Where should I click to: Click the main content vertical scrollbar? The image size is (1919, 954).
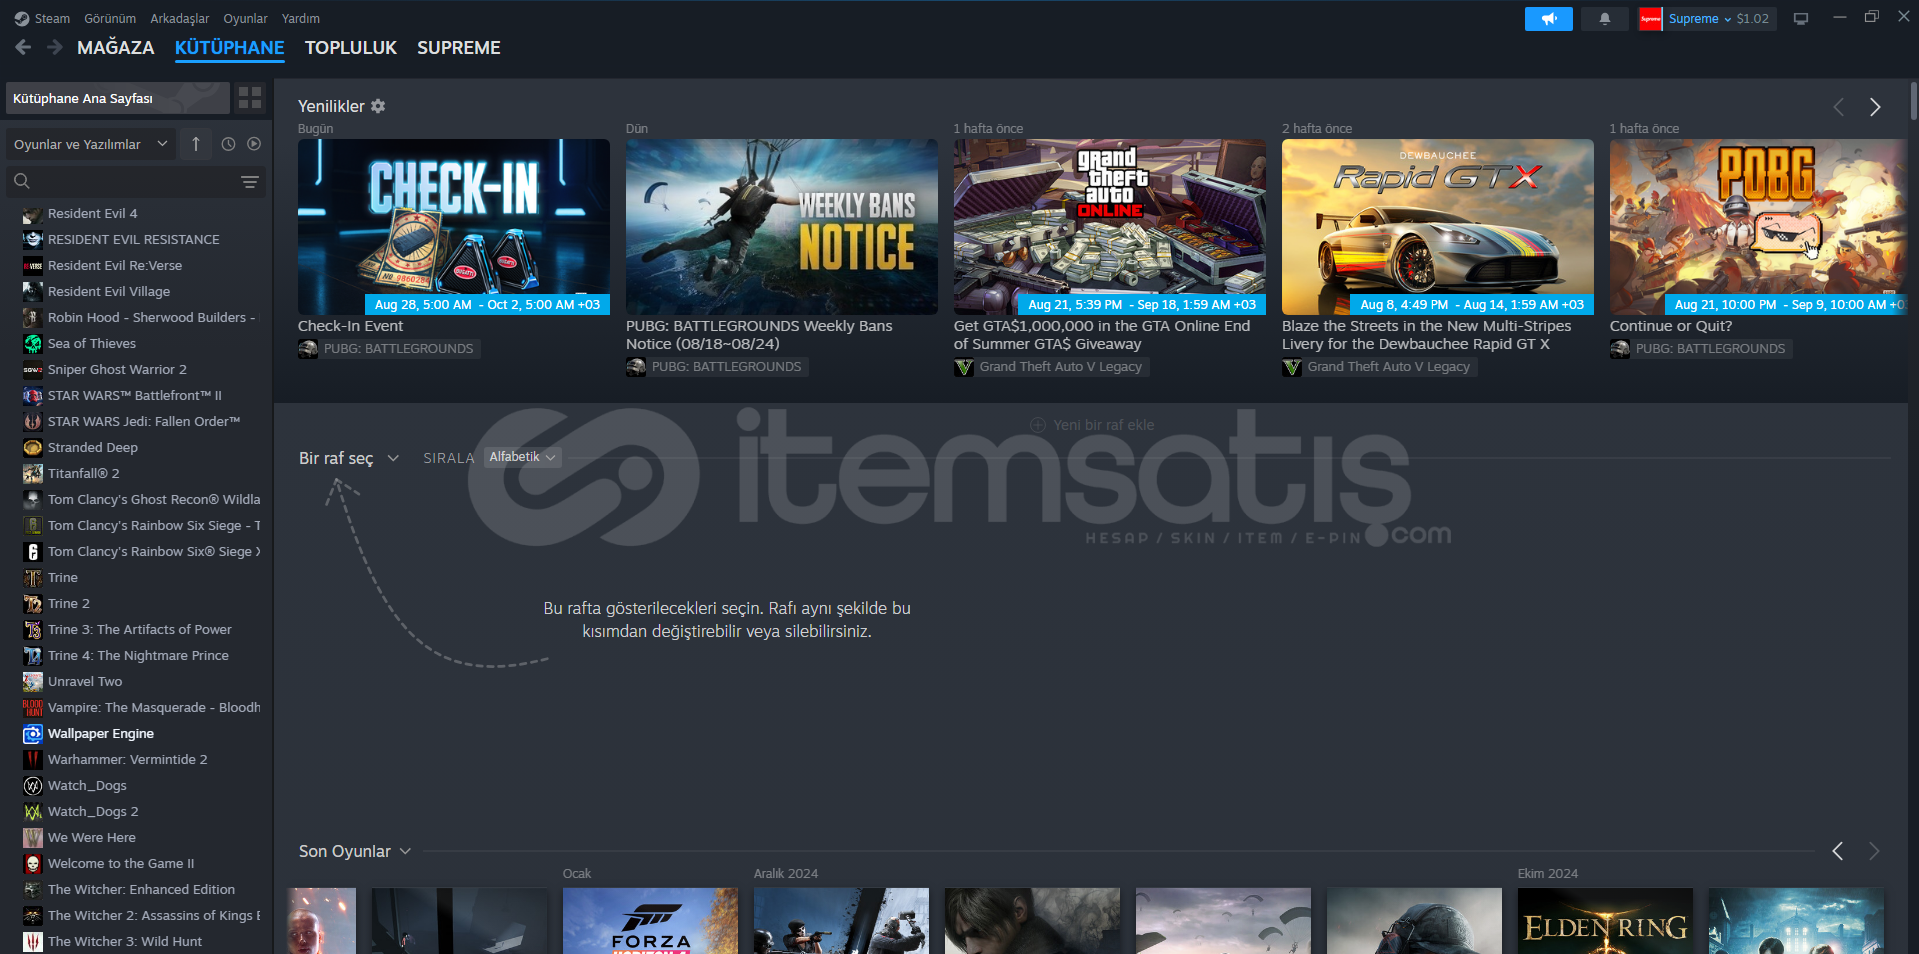[1913, 102]
